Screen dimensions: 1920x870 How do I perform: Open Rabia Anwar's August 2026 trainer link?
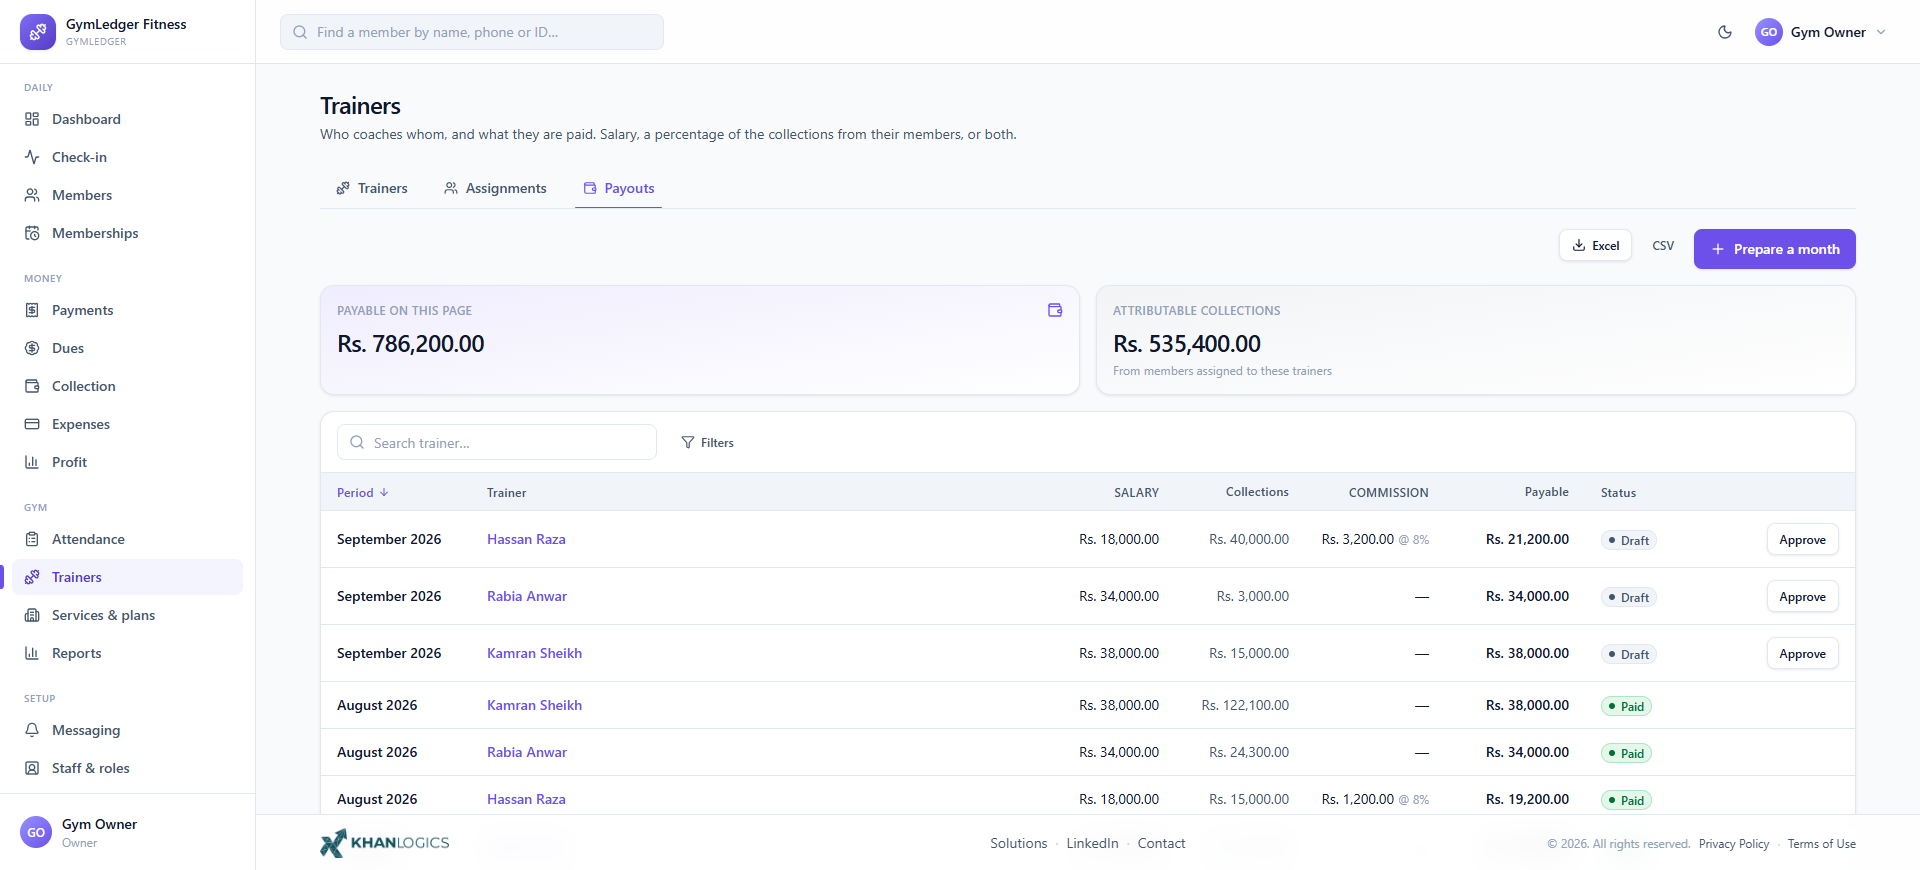coord(527,752)
